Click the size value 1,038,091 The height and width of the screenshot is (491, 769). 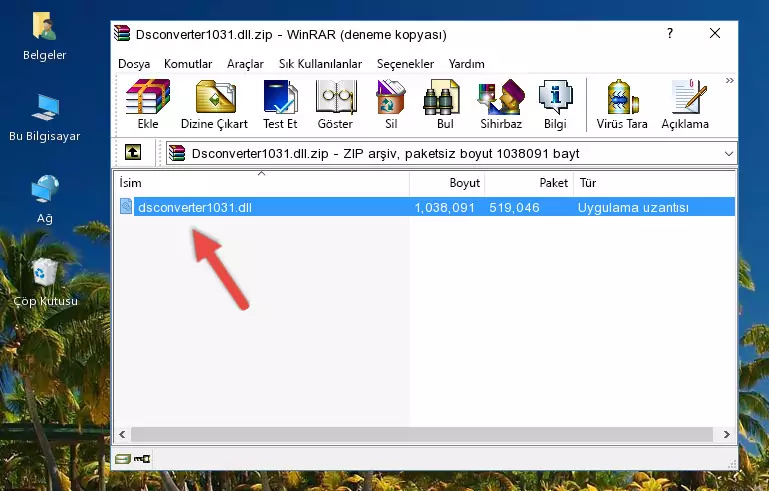pos(444,207)
